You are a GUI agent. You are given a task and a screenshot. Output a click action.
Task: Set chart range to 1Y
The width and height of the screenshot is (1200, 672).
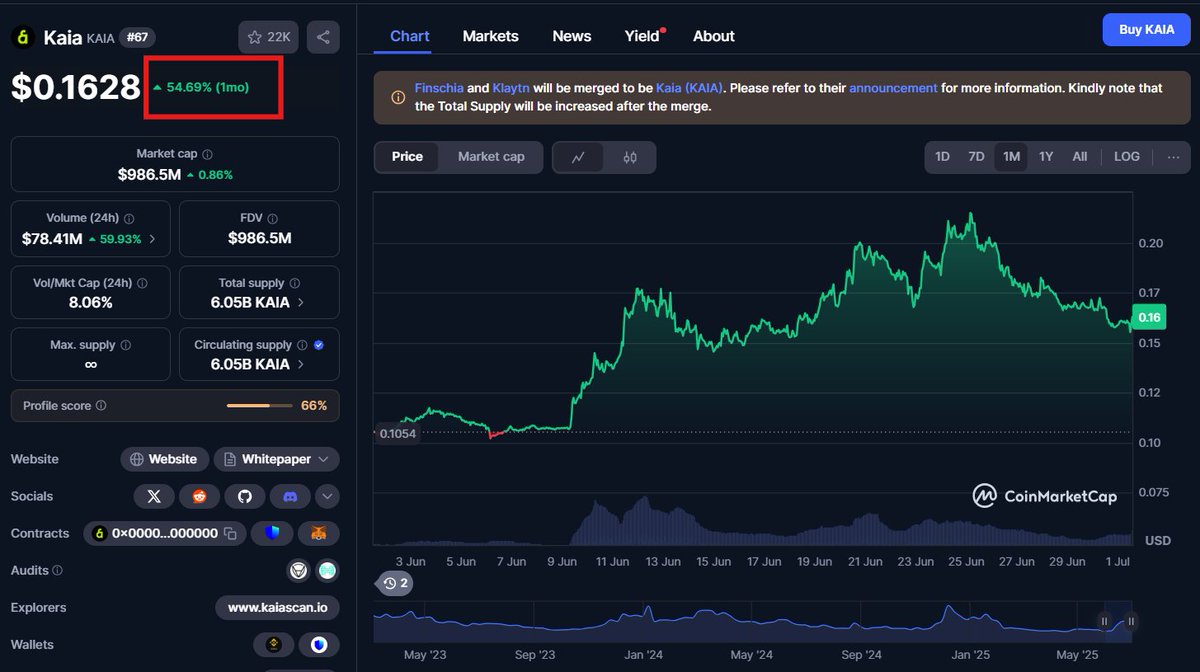[x=1046, y=157]
